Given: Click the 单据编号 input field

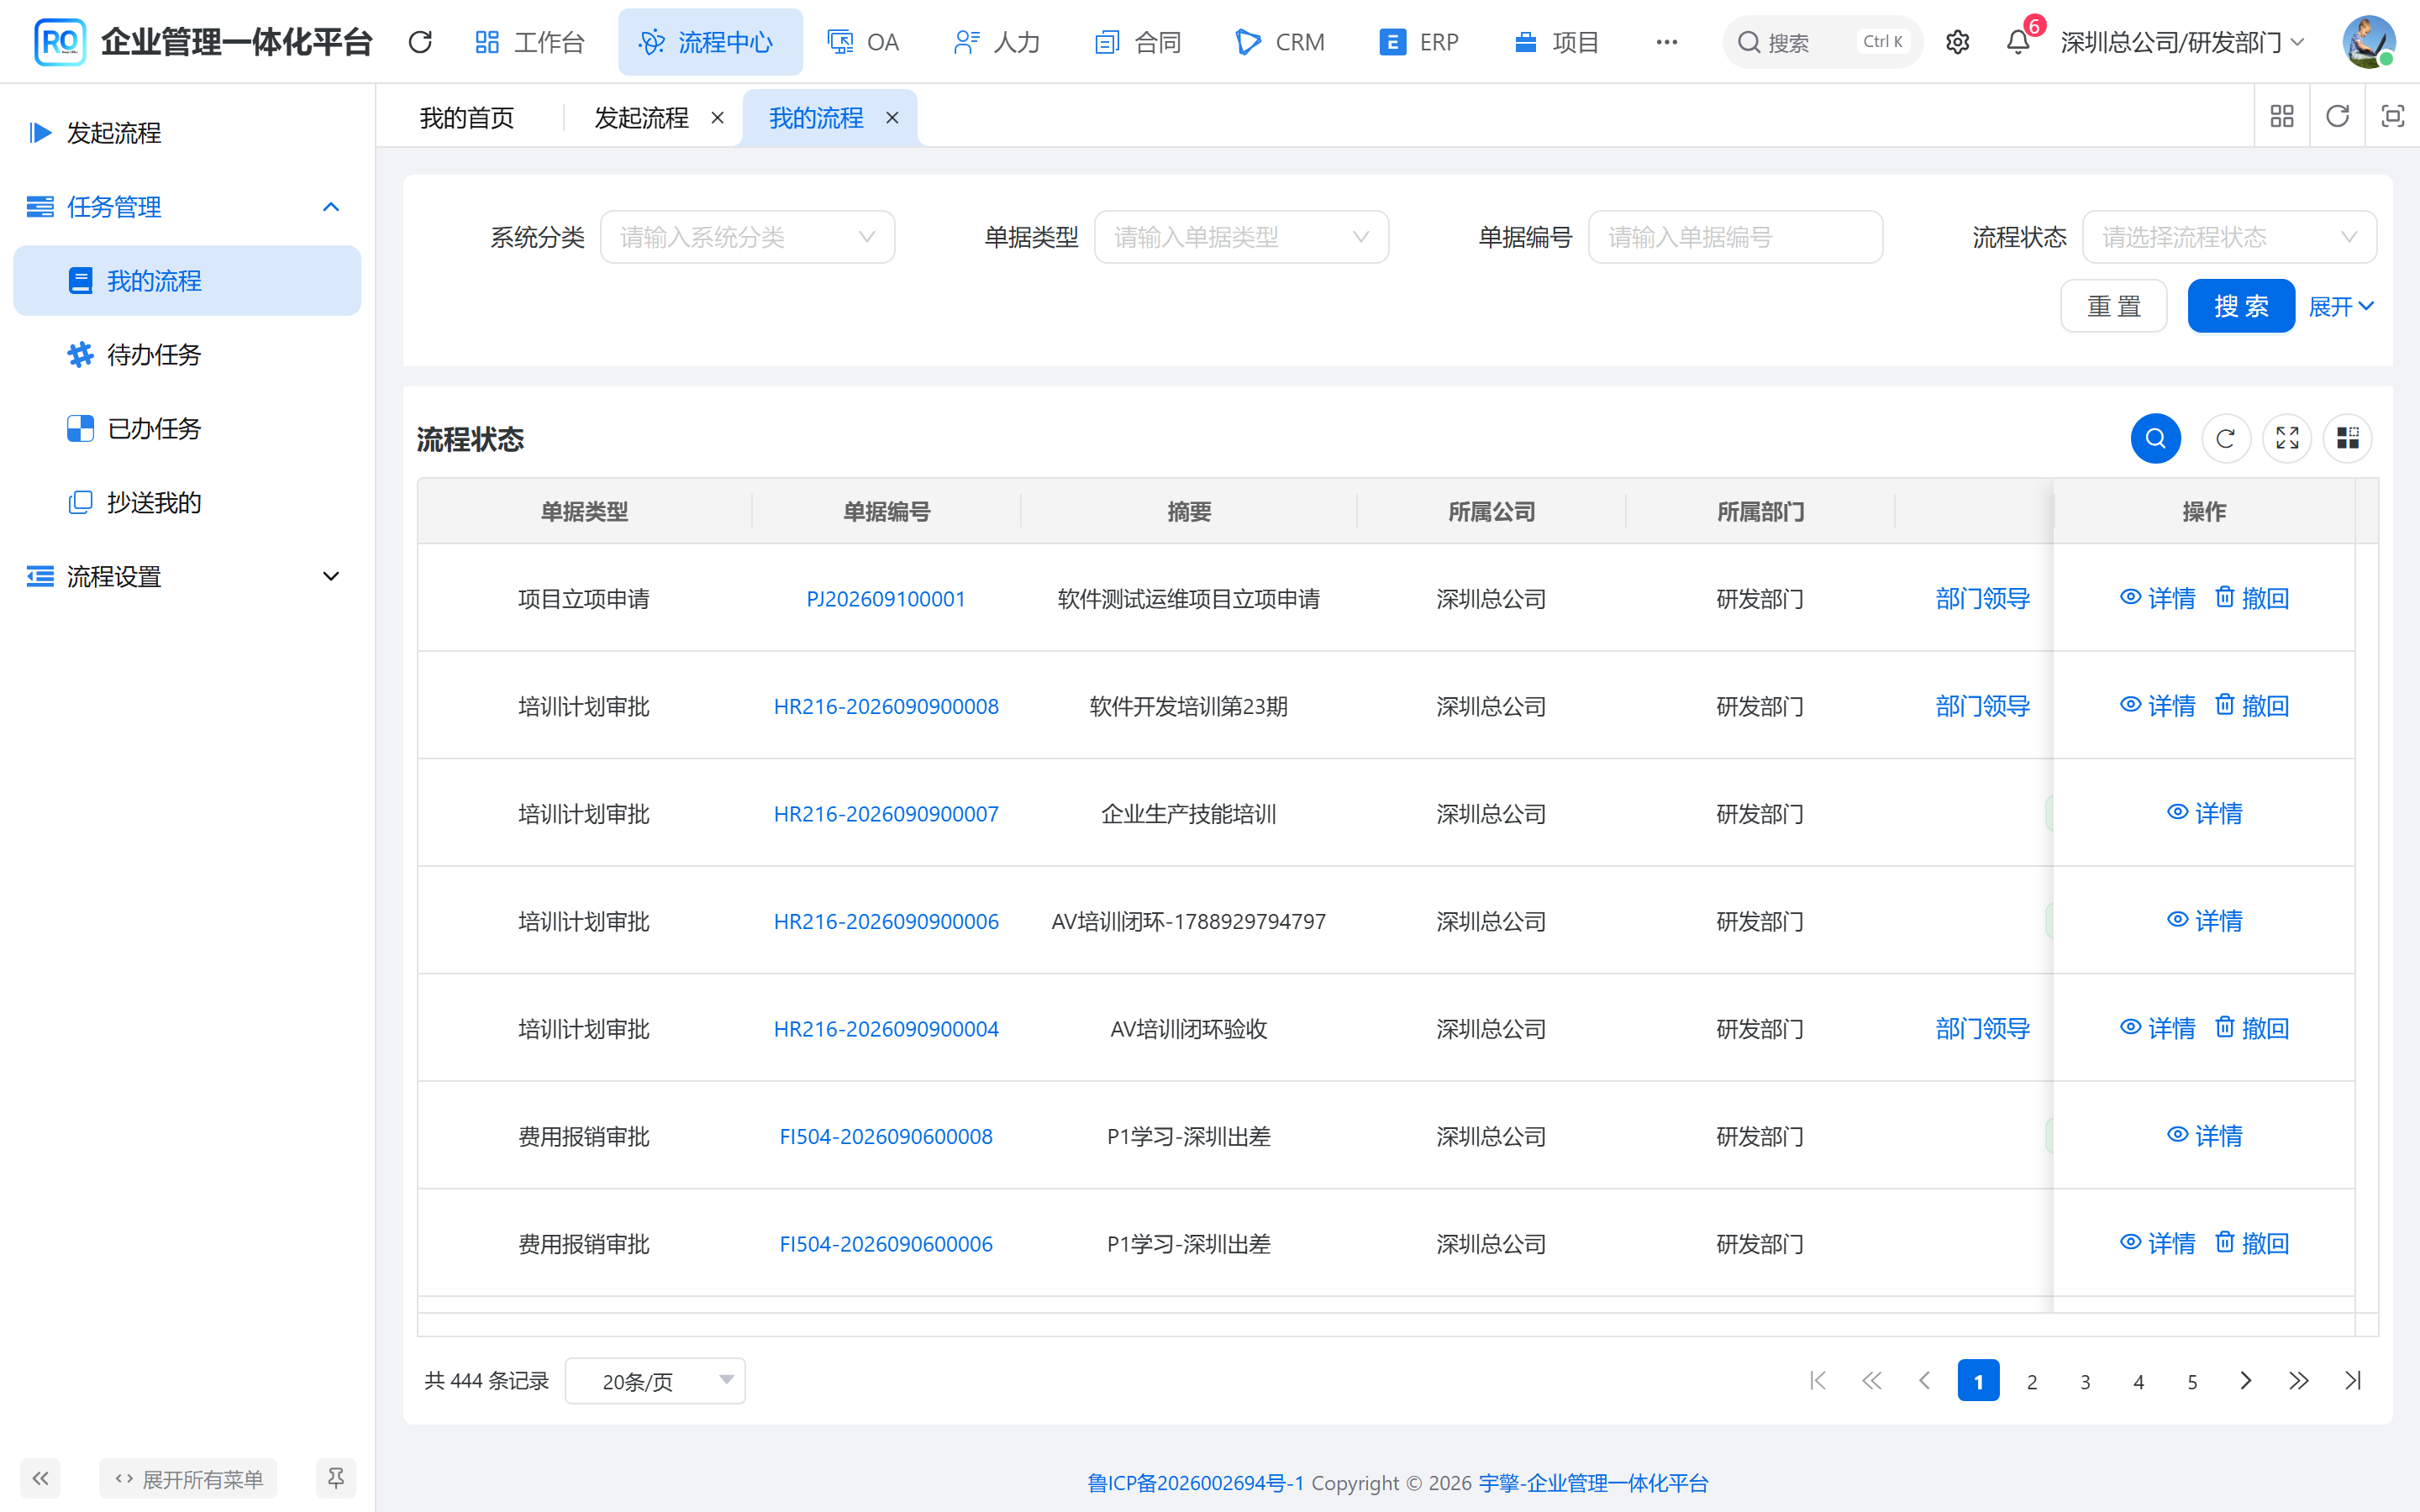Looking at the screenshot, I should coord(1735,237).
